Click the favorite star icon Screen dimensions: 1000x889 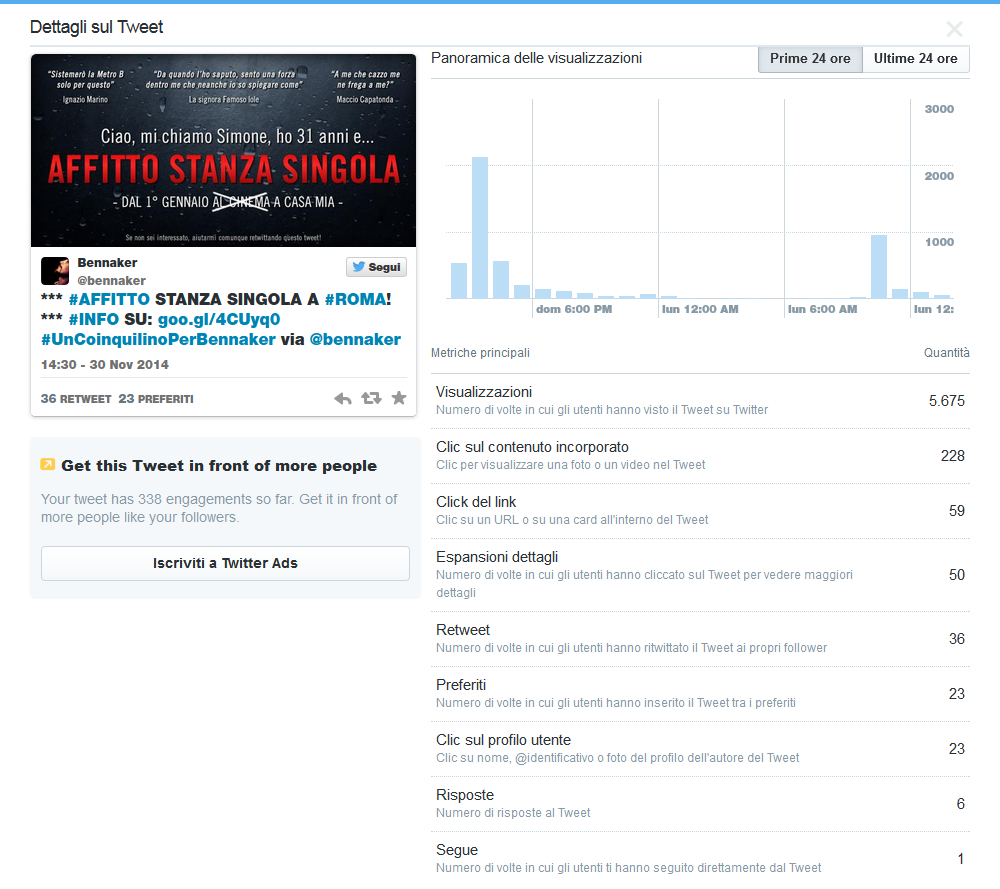coord(399,397)
